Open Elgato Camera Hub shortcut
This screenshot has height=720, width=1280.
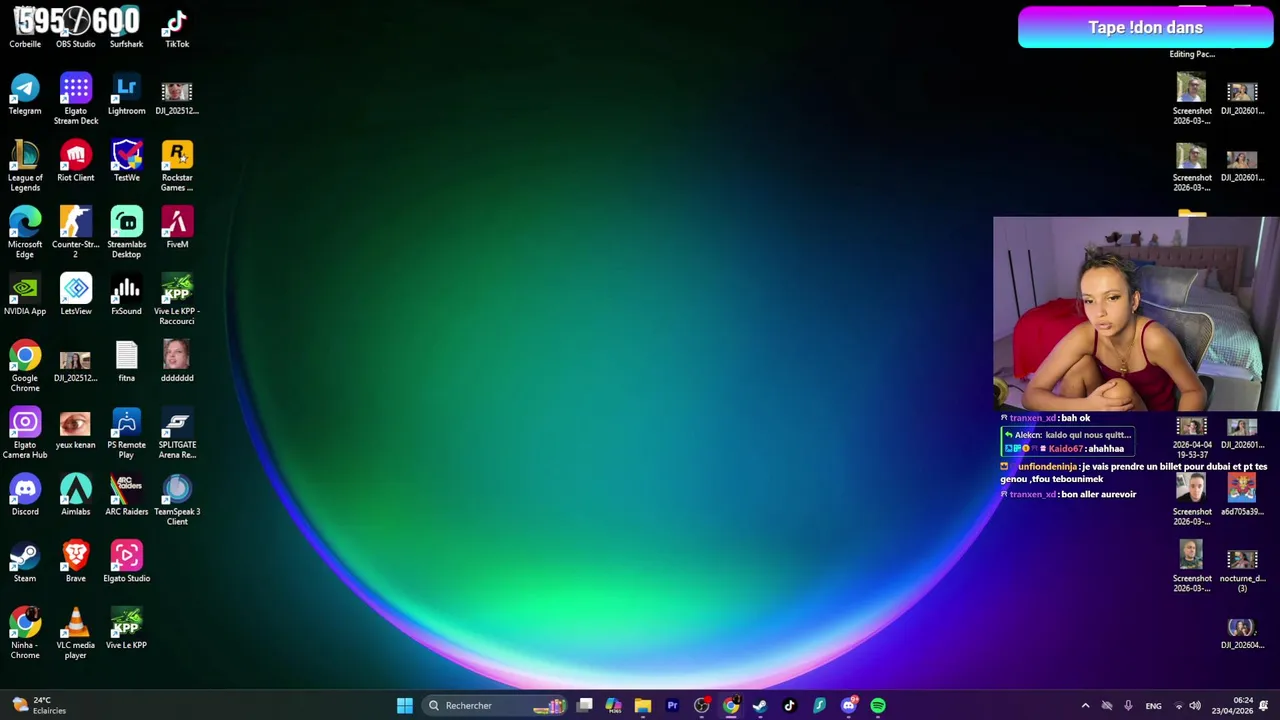tap(25, 434)
